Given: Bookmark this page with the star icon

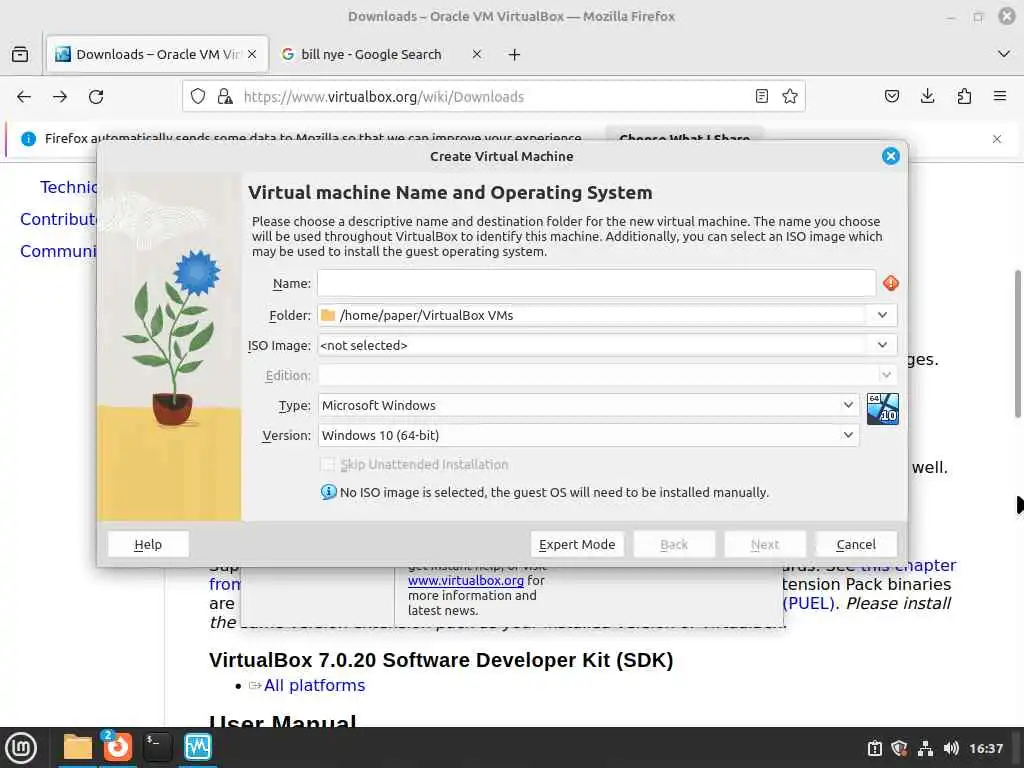Looking at the screenshot, I should (790, 97).
